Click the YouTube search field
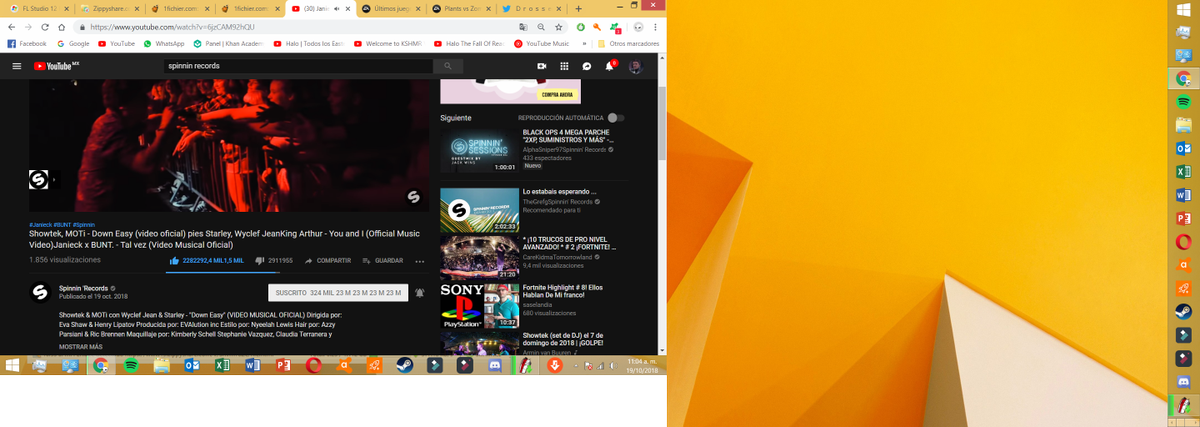The width and height of the screenshot is (1200, 427). tap(298, 66)
